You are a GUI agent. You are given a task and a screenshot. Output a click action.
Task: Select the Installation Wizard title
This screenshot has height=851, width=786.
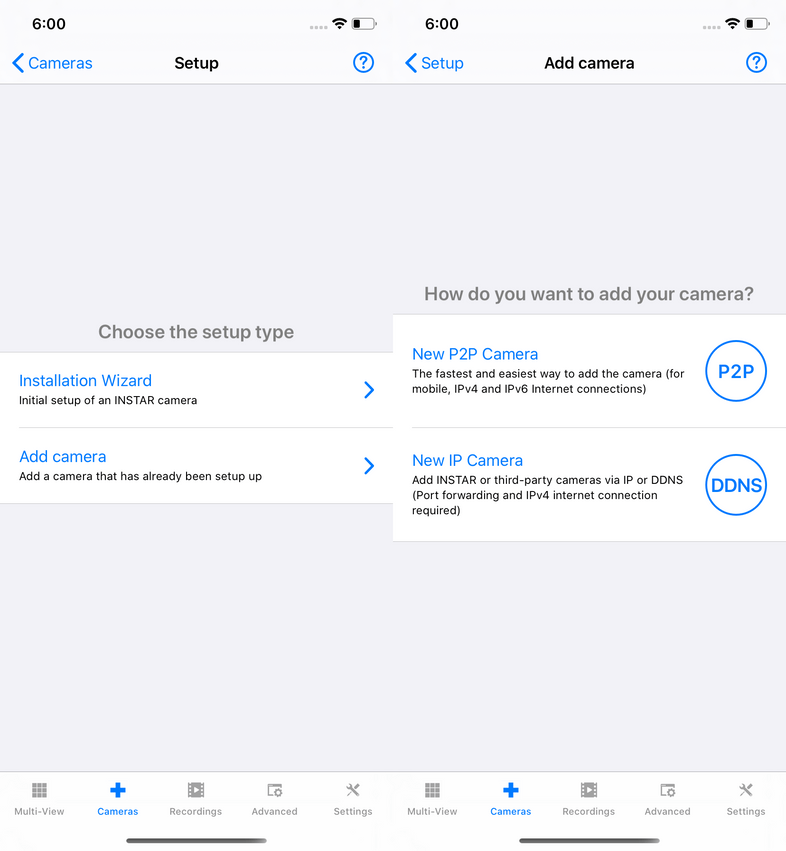tap(85, 380)
